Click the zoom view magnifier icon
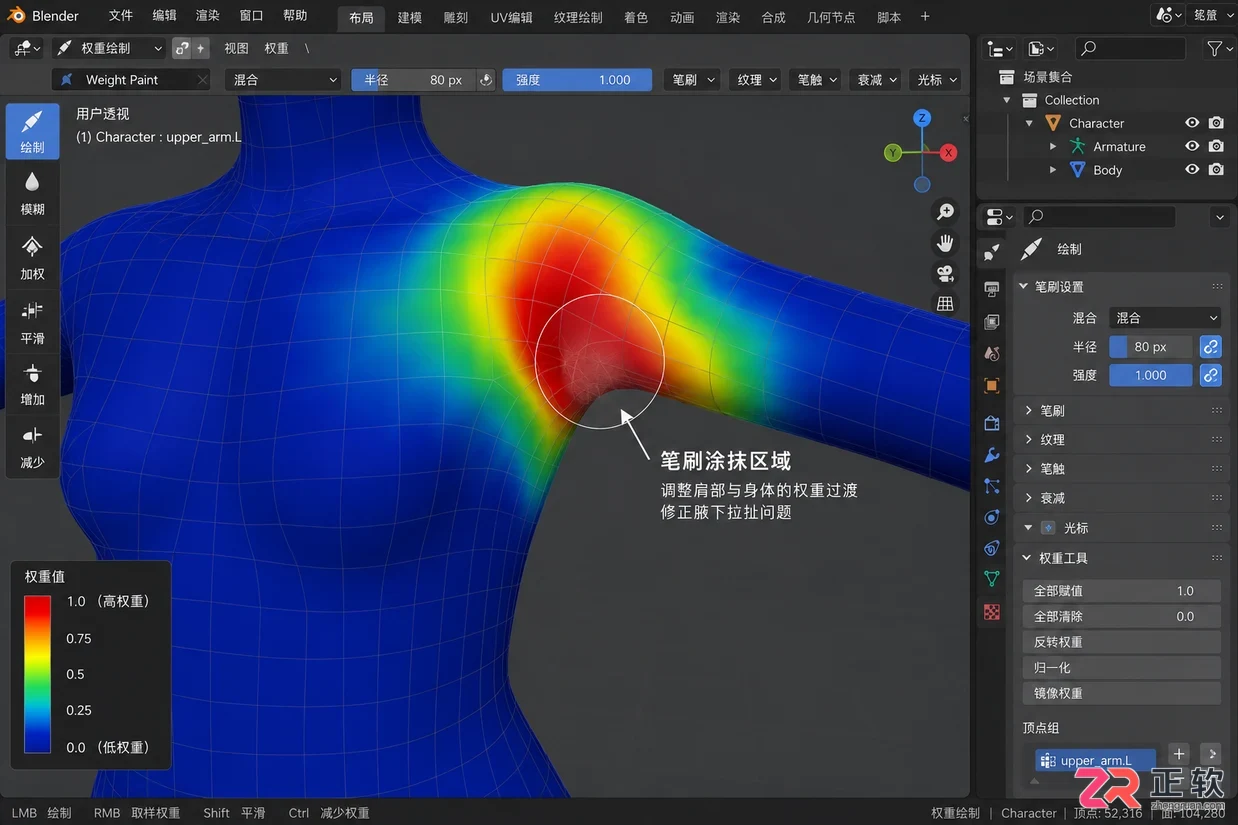This screenshot has height=825, width=1238. click(x=945, y=212)
